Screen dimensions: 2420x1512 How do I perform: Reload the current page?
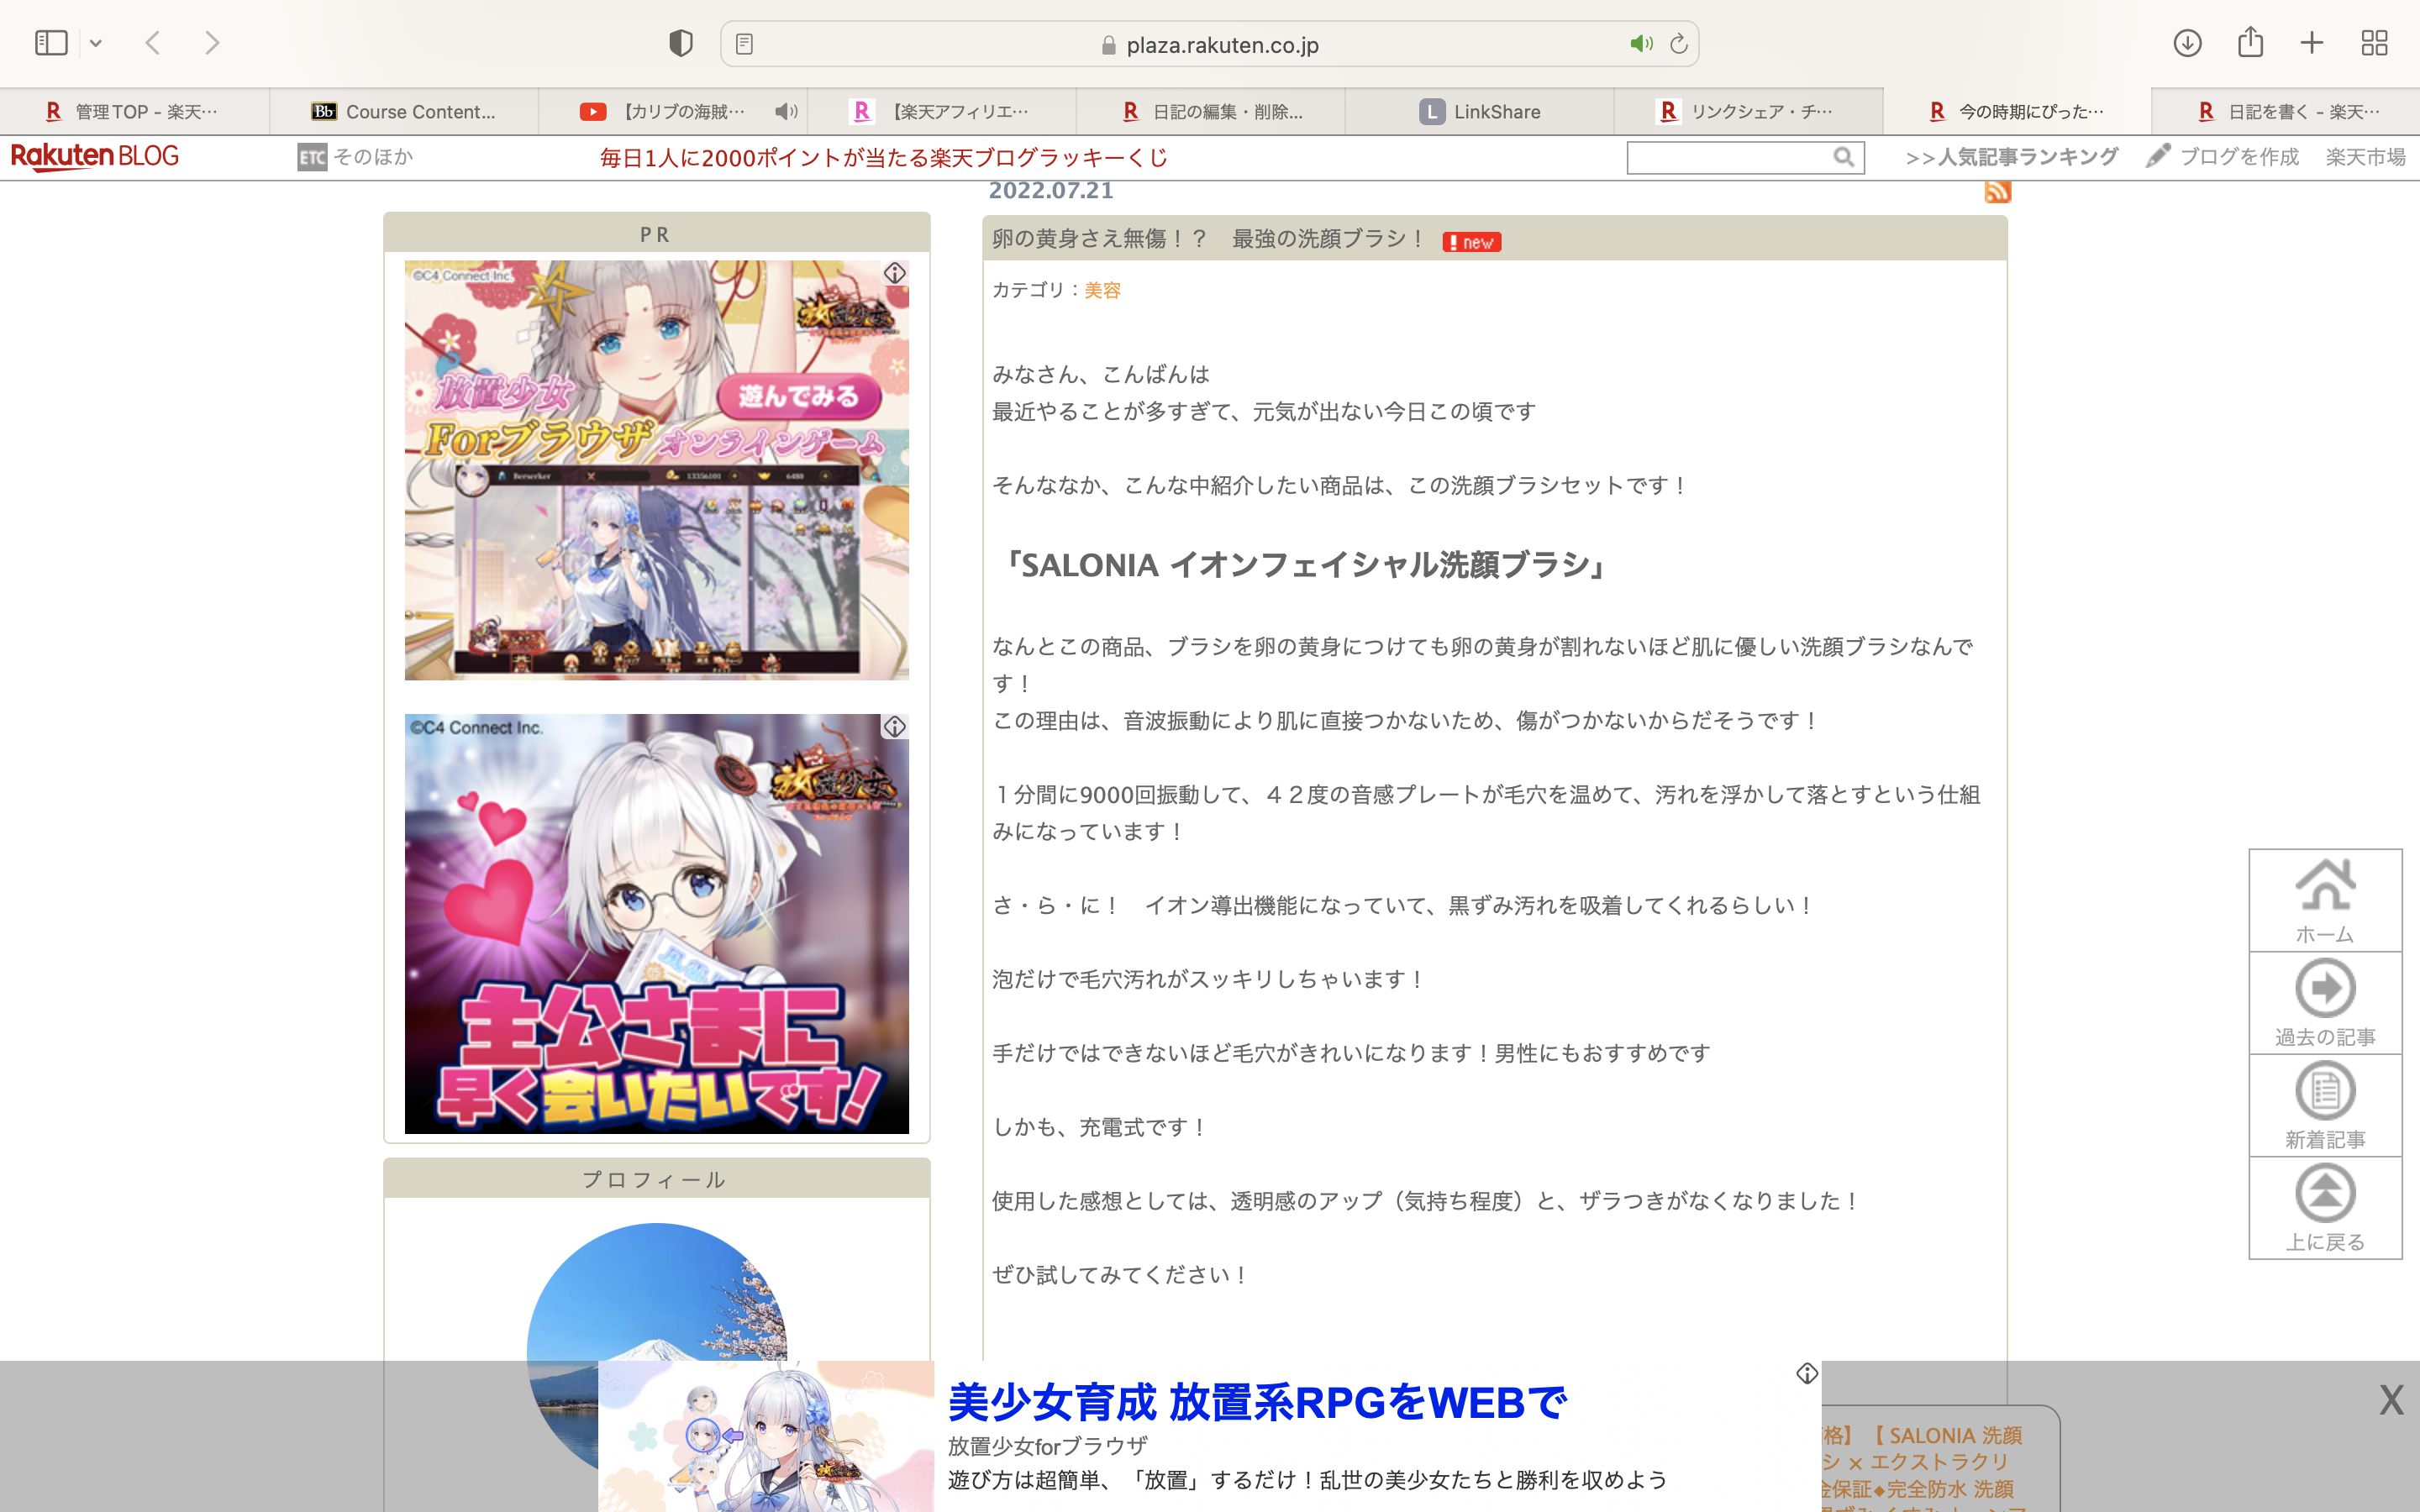[1679, 44]
